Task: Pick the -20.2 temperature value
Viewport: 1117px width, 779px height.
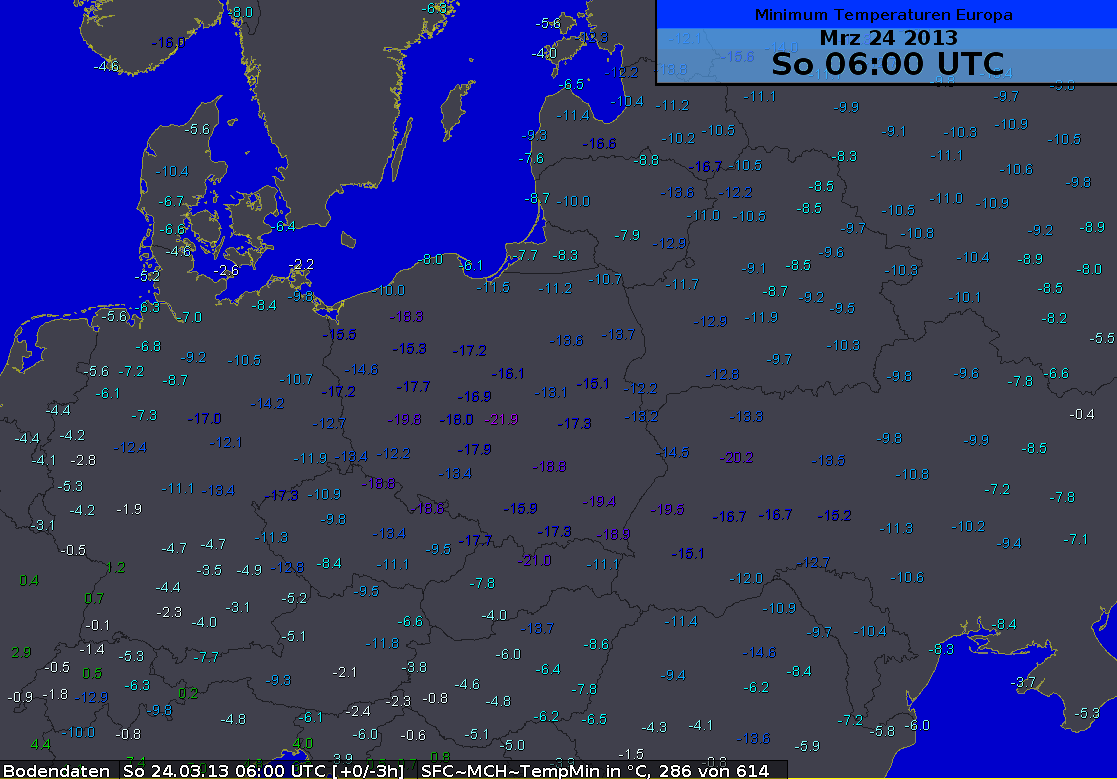Action: click(736, 458)
